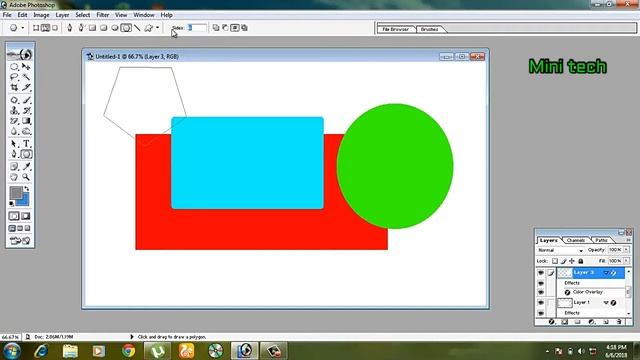Viewport: 640px width, 360px height.
Task: Toggle Lock position option
Action: tap(572, 261)
